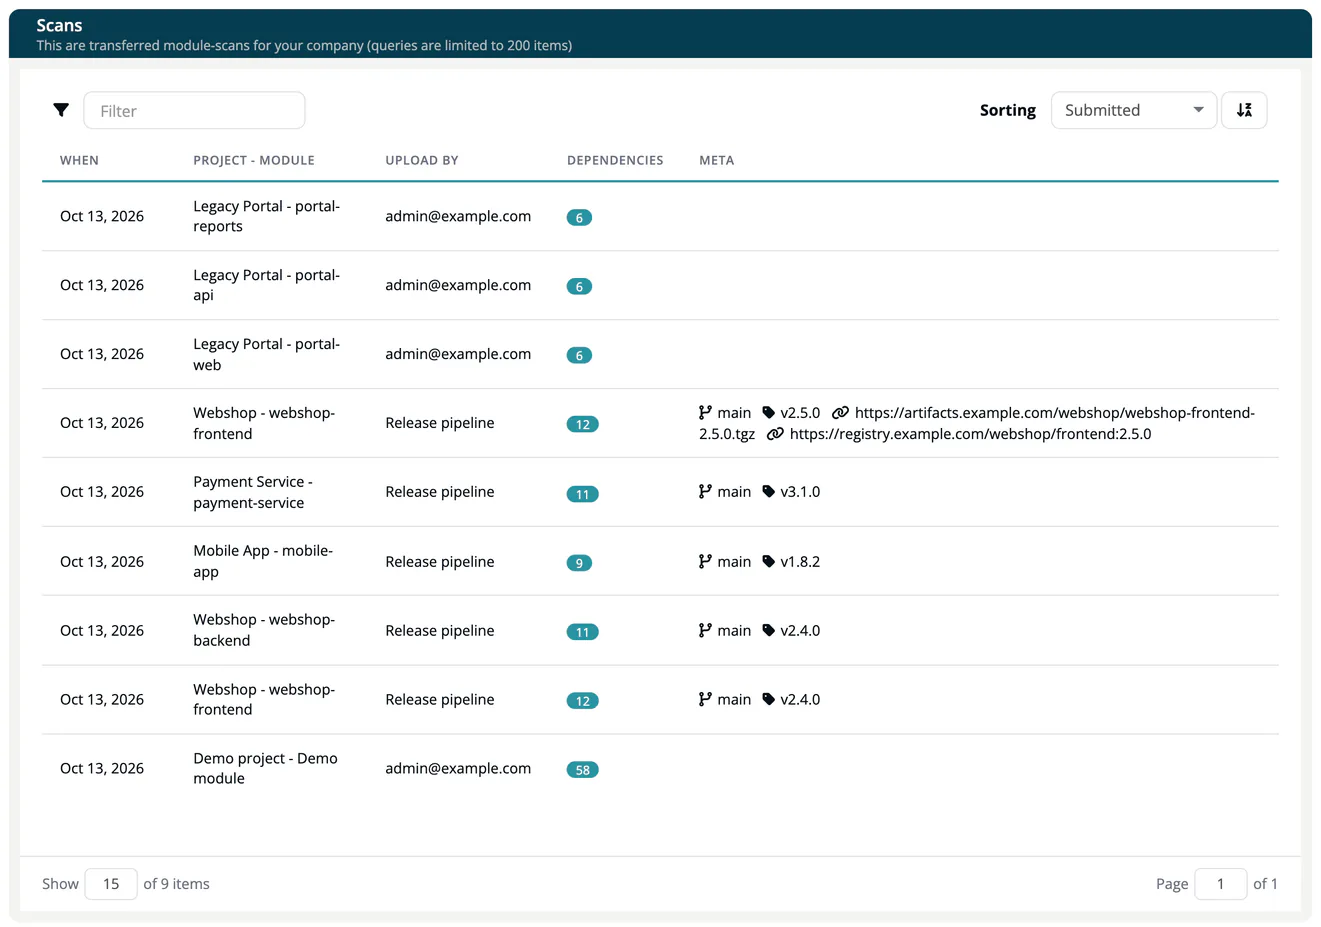Click the filter funnel icon
The width and height of the screenshot is (1321, 927).
61,110
